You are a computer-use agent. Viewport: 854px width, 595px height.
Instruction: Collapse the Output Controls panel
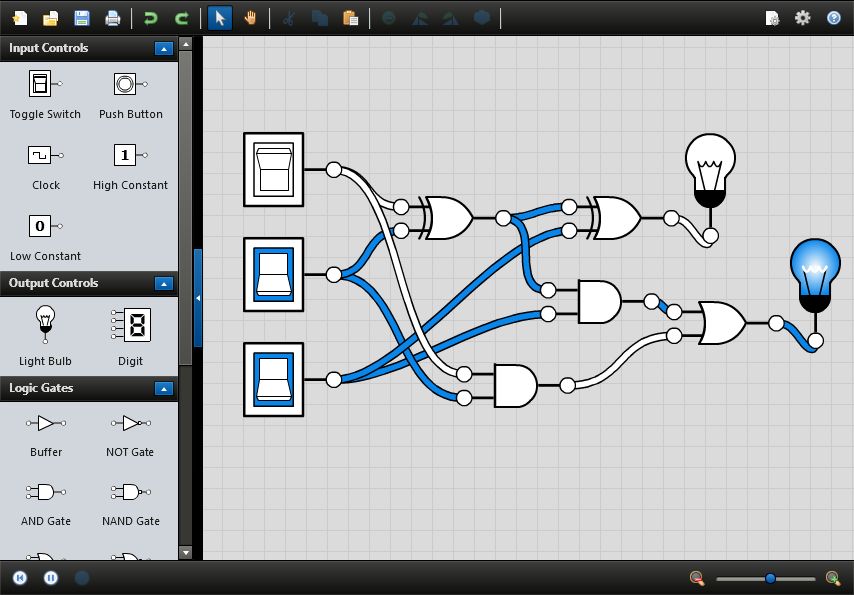(164, 283)
